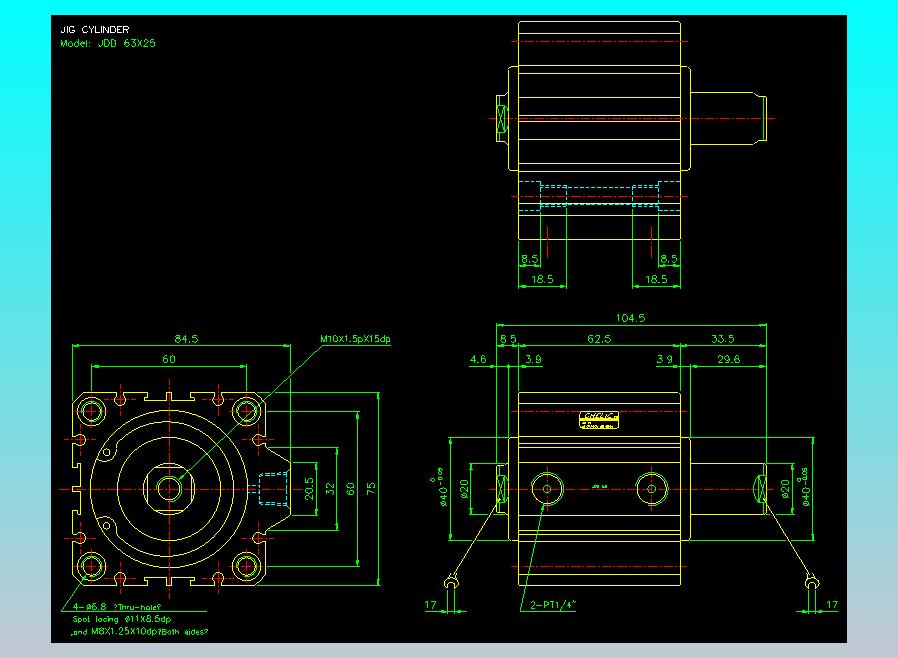Select the center bore circle in front view
The width and height of the screenshot is (898, 658).
169,488
